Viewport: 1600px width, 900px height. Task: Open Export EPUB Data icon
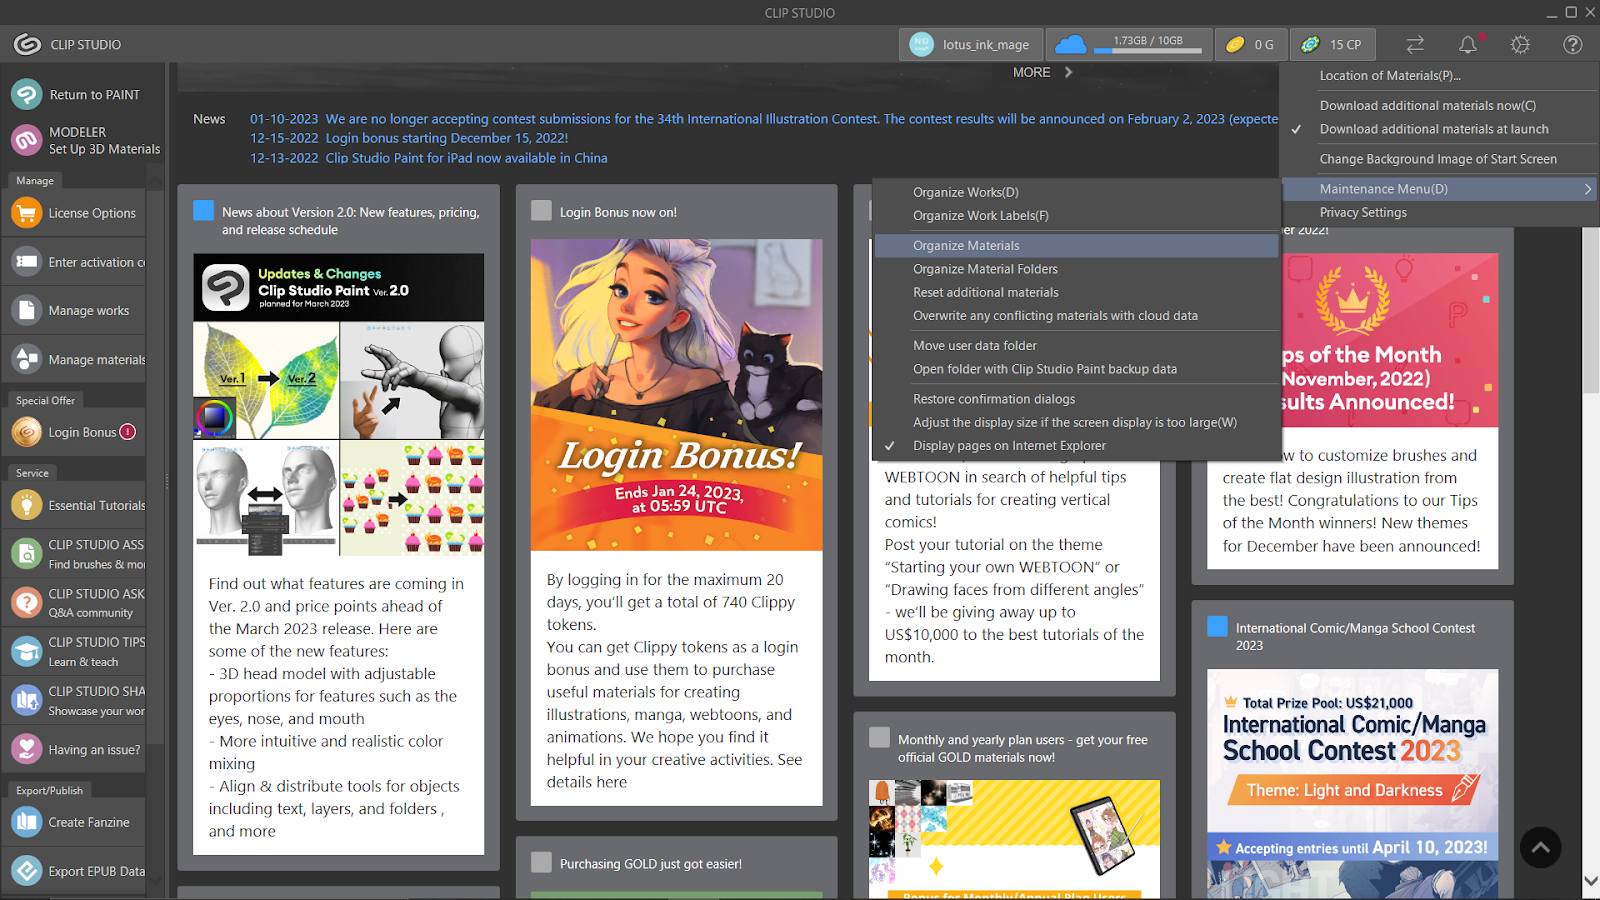point(26,871)
